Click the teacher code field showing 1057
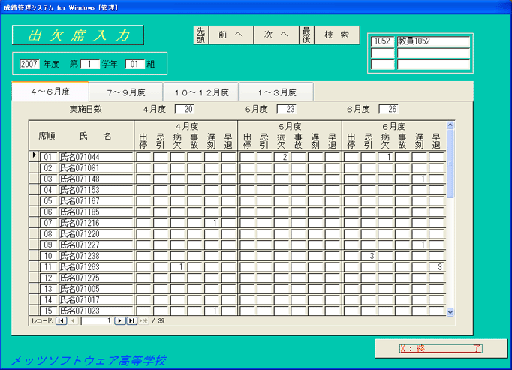The width and height of the screenshot is (512, 370). coord(383,41)
